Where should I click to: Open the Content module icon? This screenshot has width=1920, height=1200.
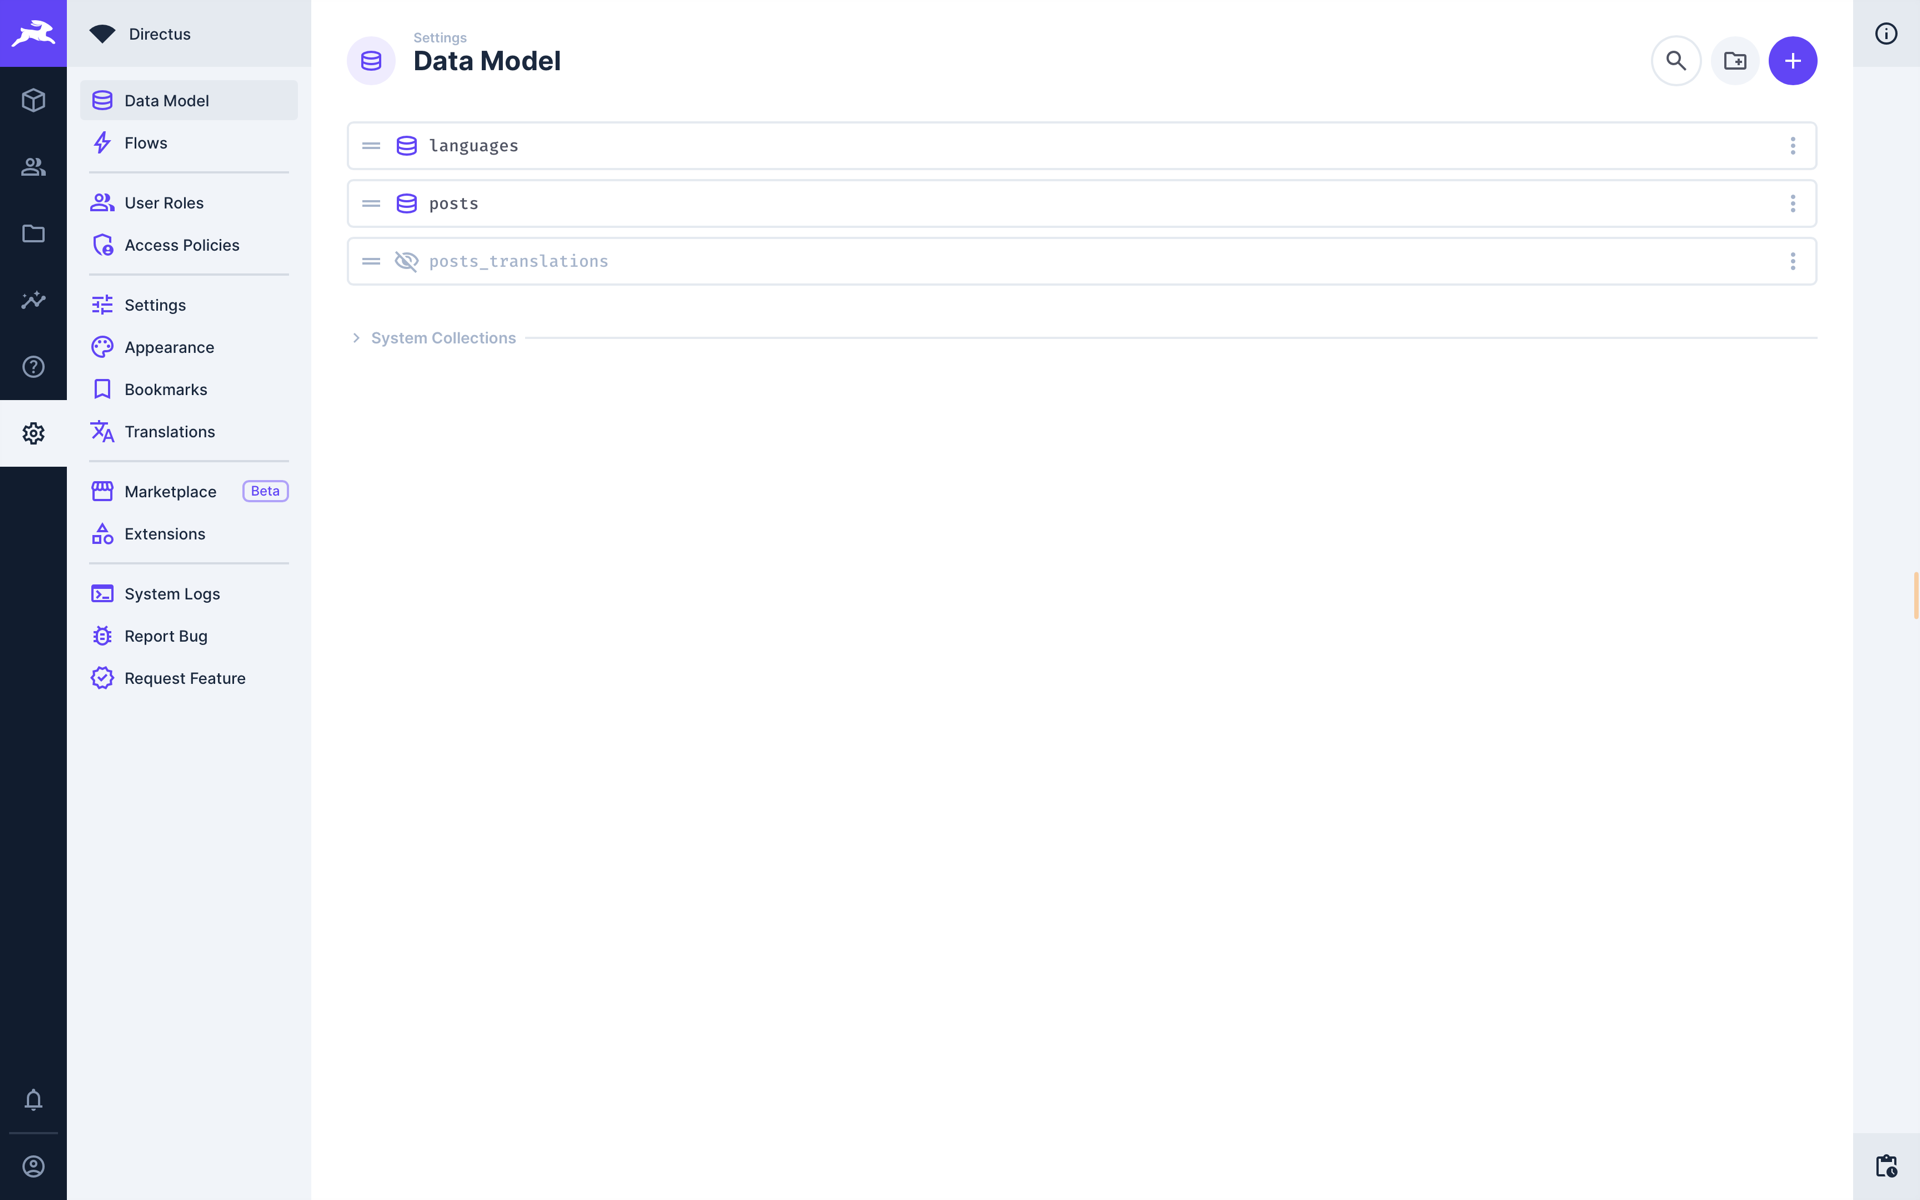33,100
